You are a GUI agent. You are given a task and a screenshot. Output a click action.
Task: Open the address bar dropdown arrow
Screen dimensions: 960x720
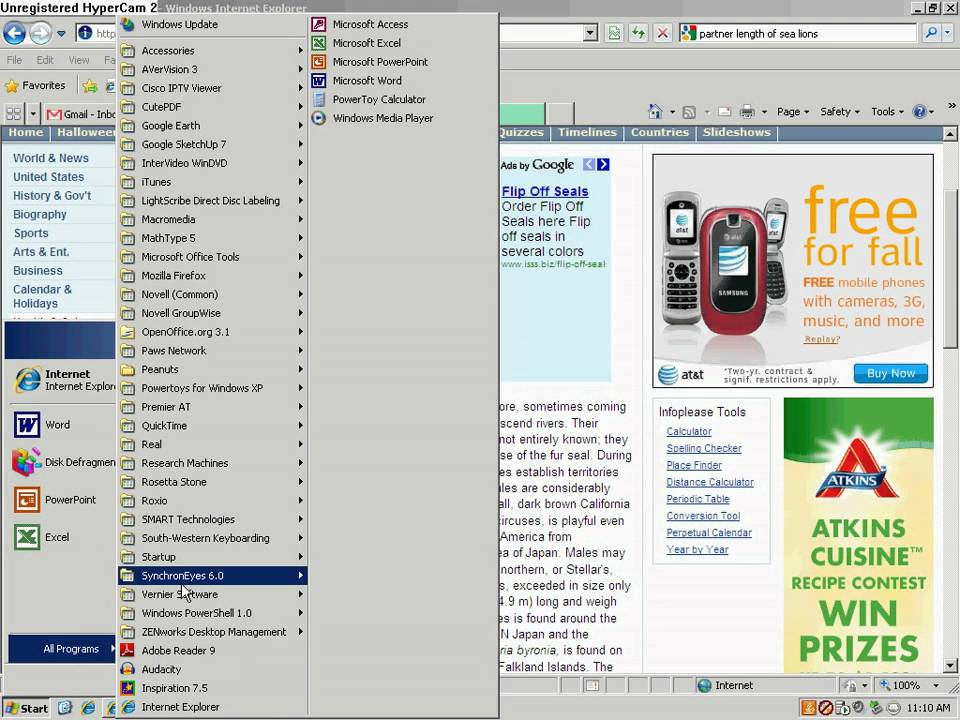(590, 33)
